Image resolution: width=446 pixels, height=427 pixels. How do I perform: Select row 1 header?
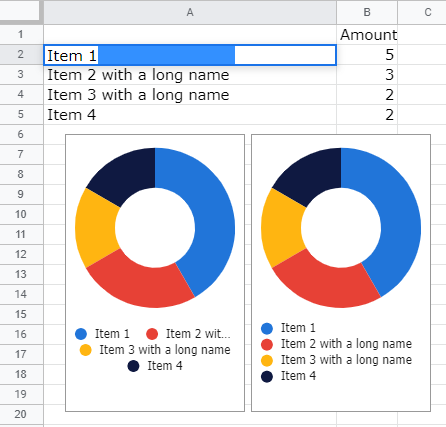pyautogui.click(x=21, y=34)
